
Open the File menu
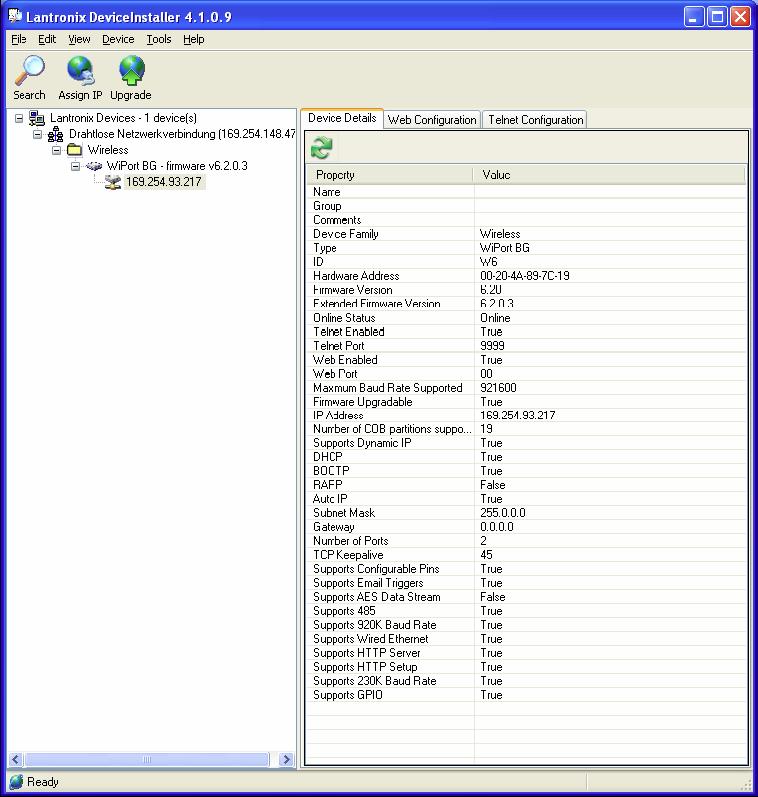pyautogui.click(x=18, y=39)
